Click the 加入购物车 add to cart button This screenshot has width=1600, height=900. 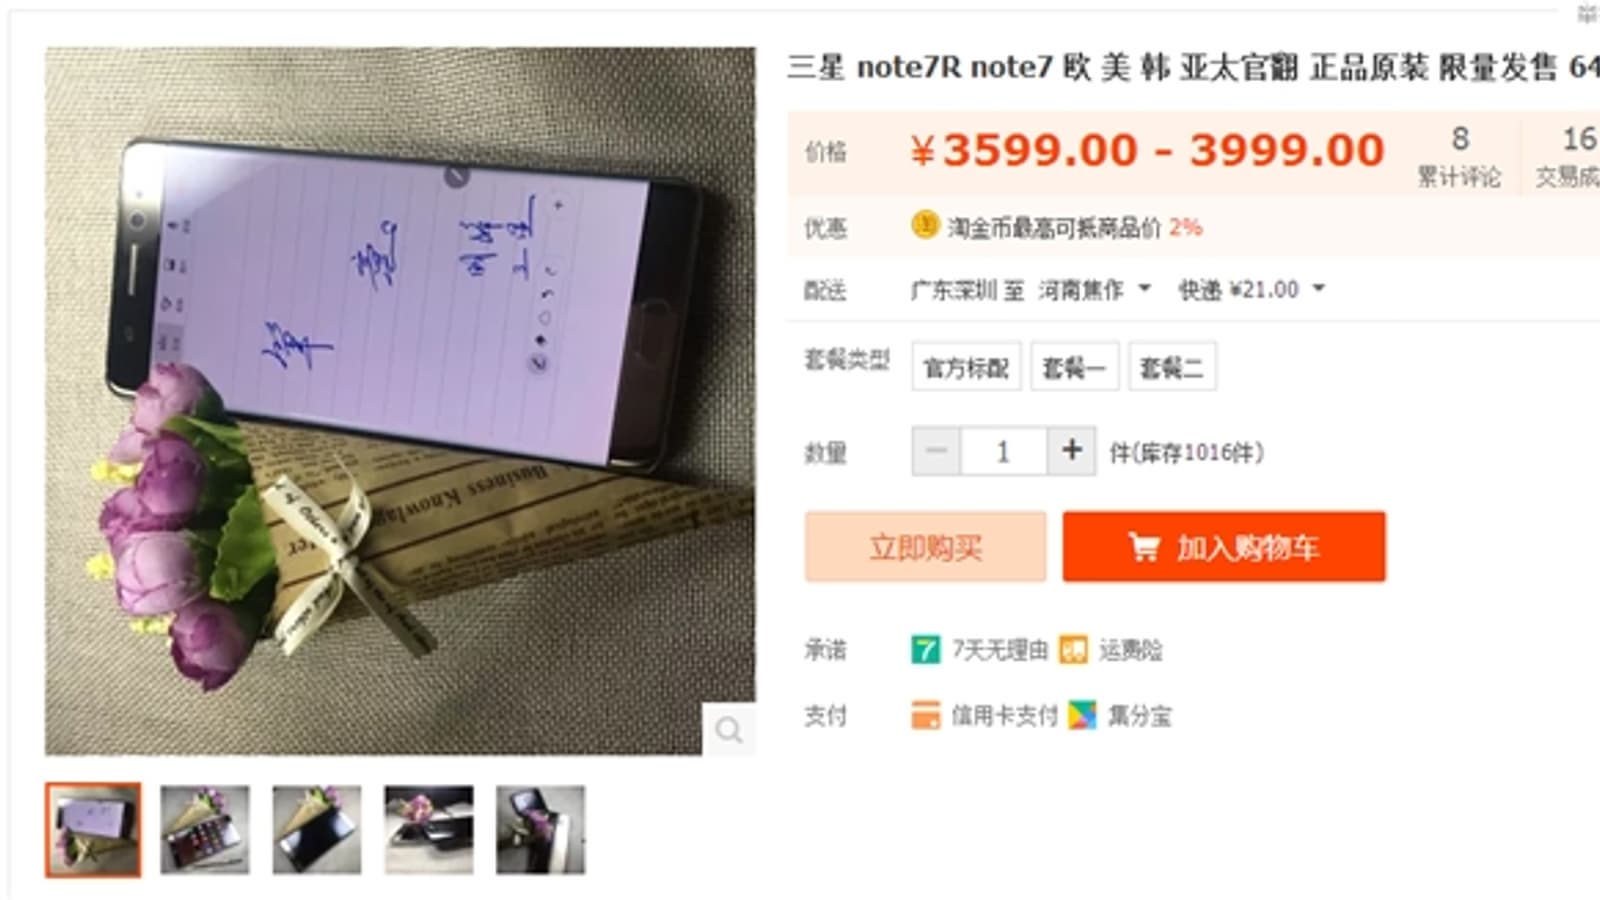coord(1224,547)
